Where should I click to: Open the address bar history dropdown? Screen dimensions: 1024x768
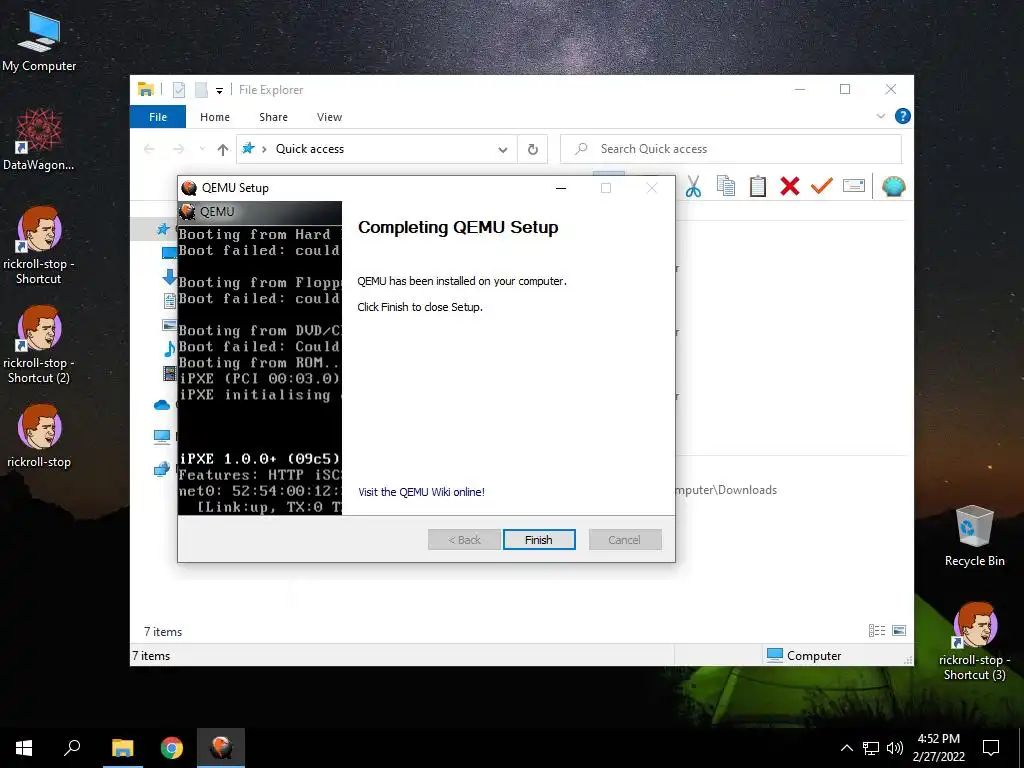pyautogui.click(x=502, y=150)
